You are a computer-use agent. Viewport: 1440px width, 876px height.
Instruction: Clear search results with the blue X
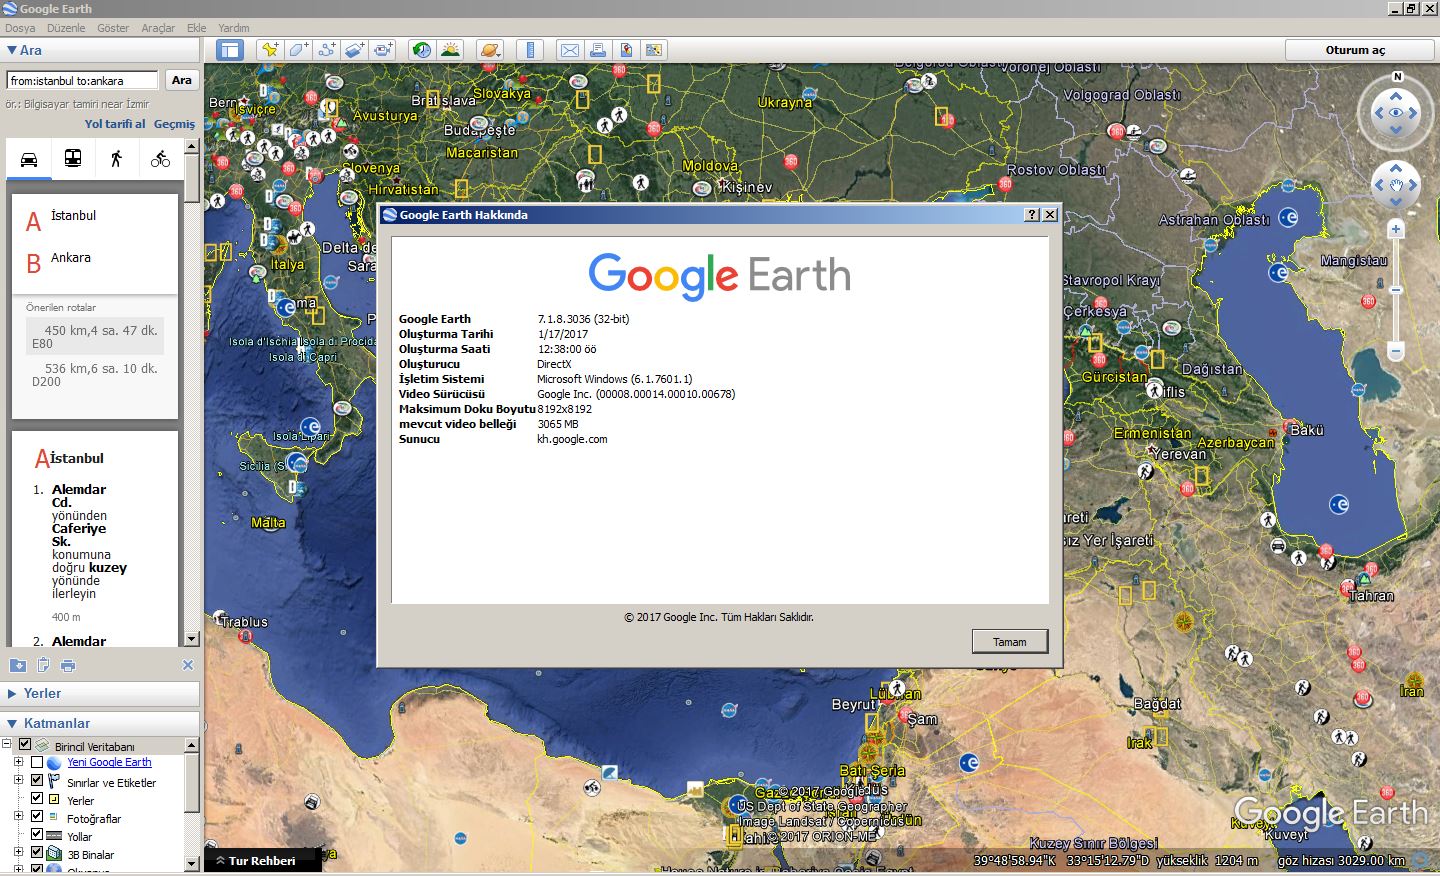(x=187, y=665)
